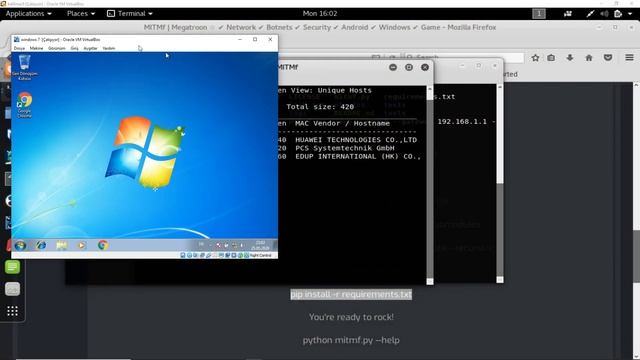Viewport: 640px width, 360px height.
Task: Open the Terminal app menu in top bar
Action: 130,13
